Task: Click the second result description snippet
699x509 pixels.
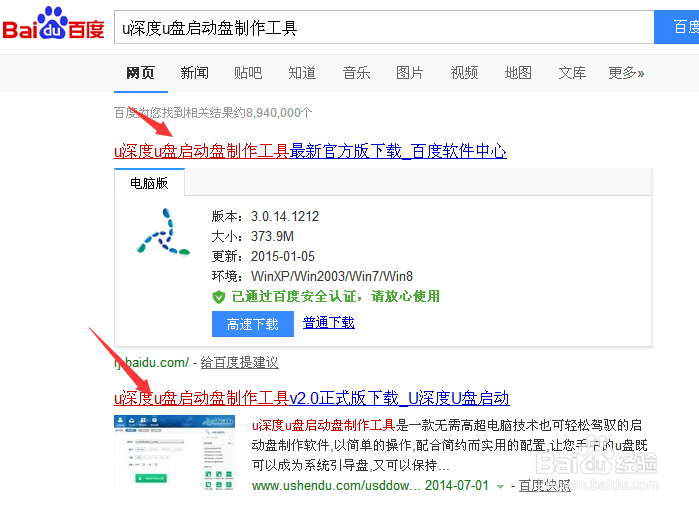Action: (x=449, y=445)
